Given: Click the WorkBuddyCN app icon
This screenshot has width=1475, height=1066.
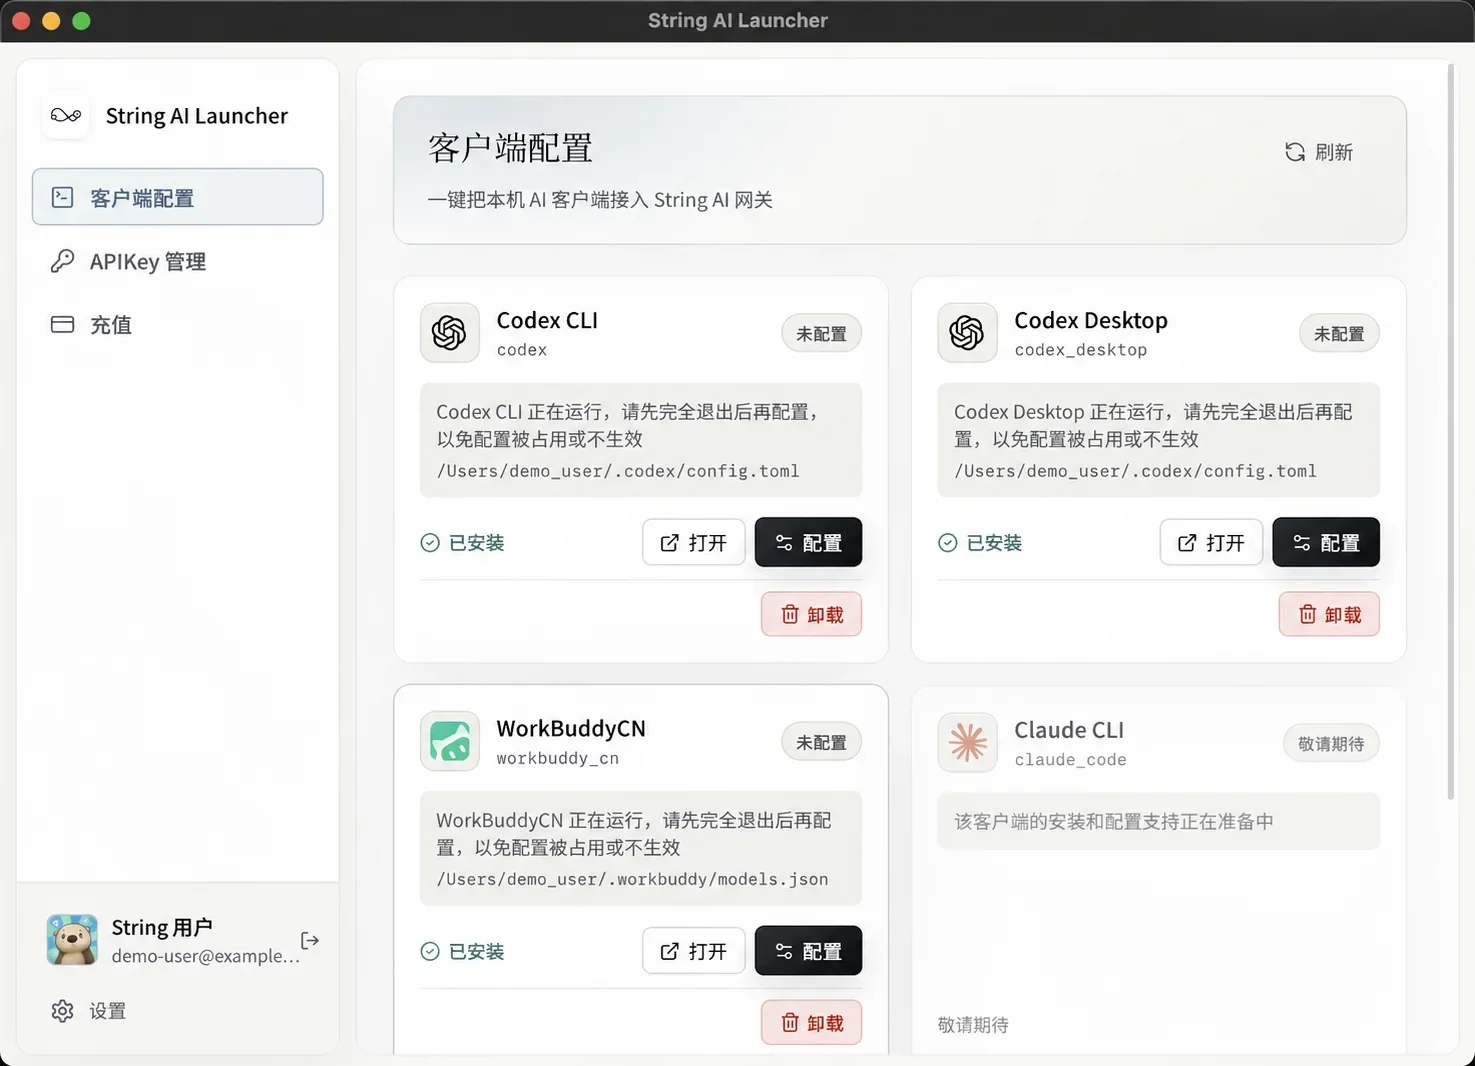Looking at the screenshot, I should tap(449, 741).
